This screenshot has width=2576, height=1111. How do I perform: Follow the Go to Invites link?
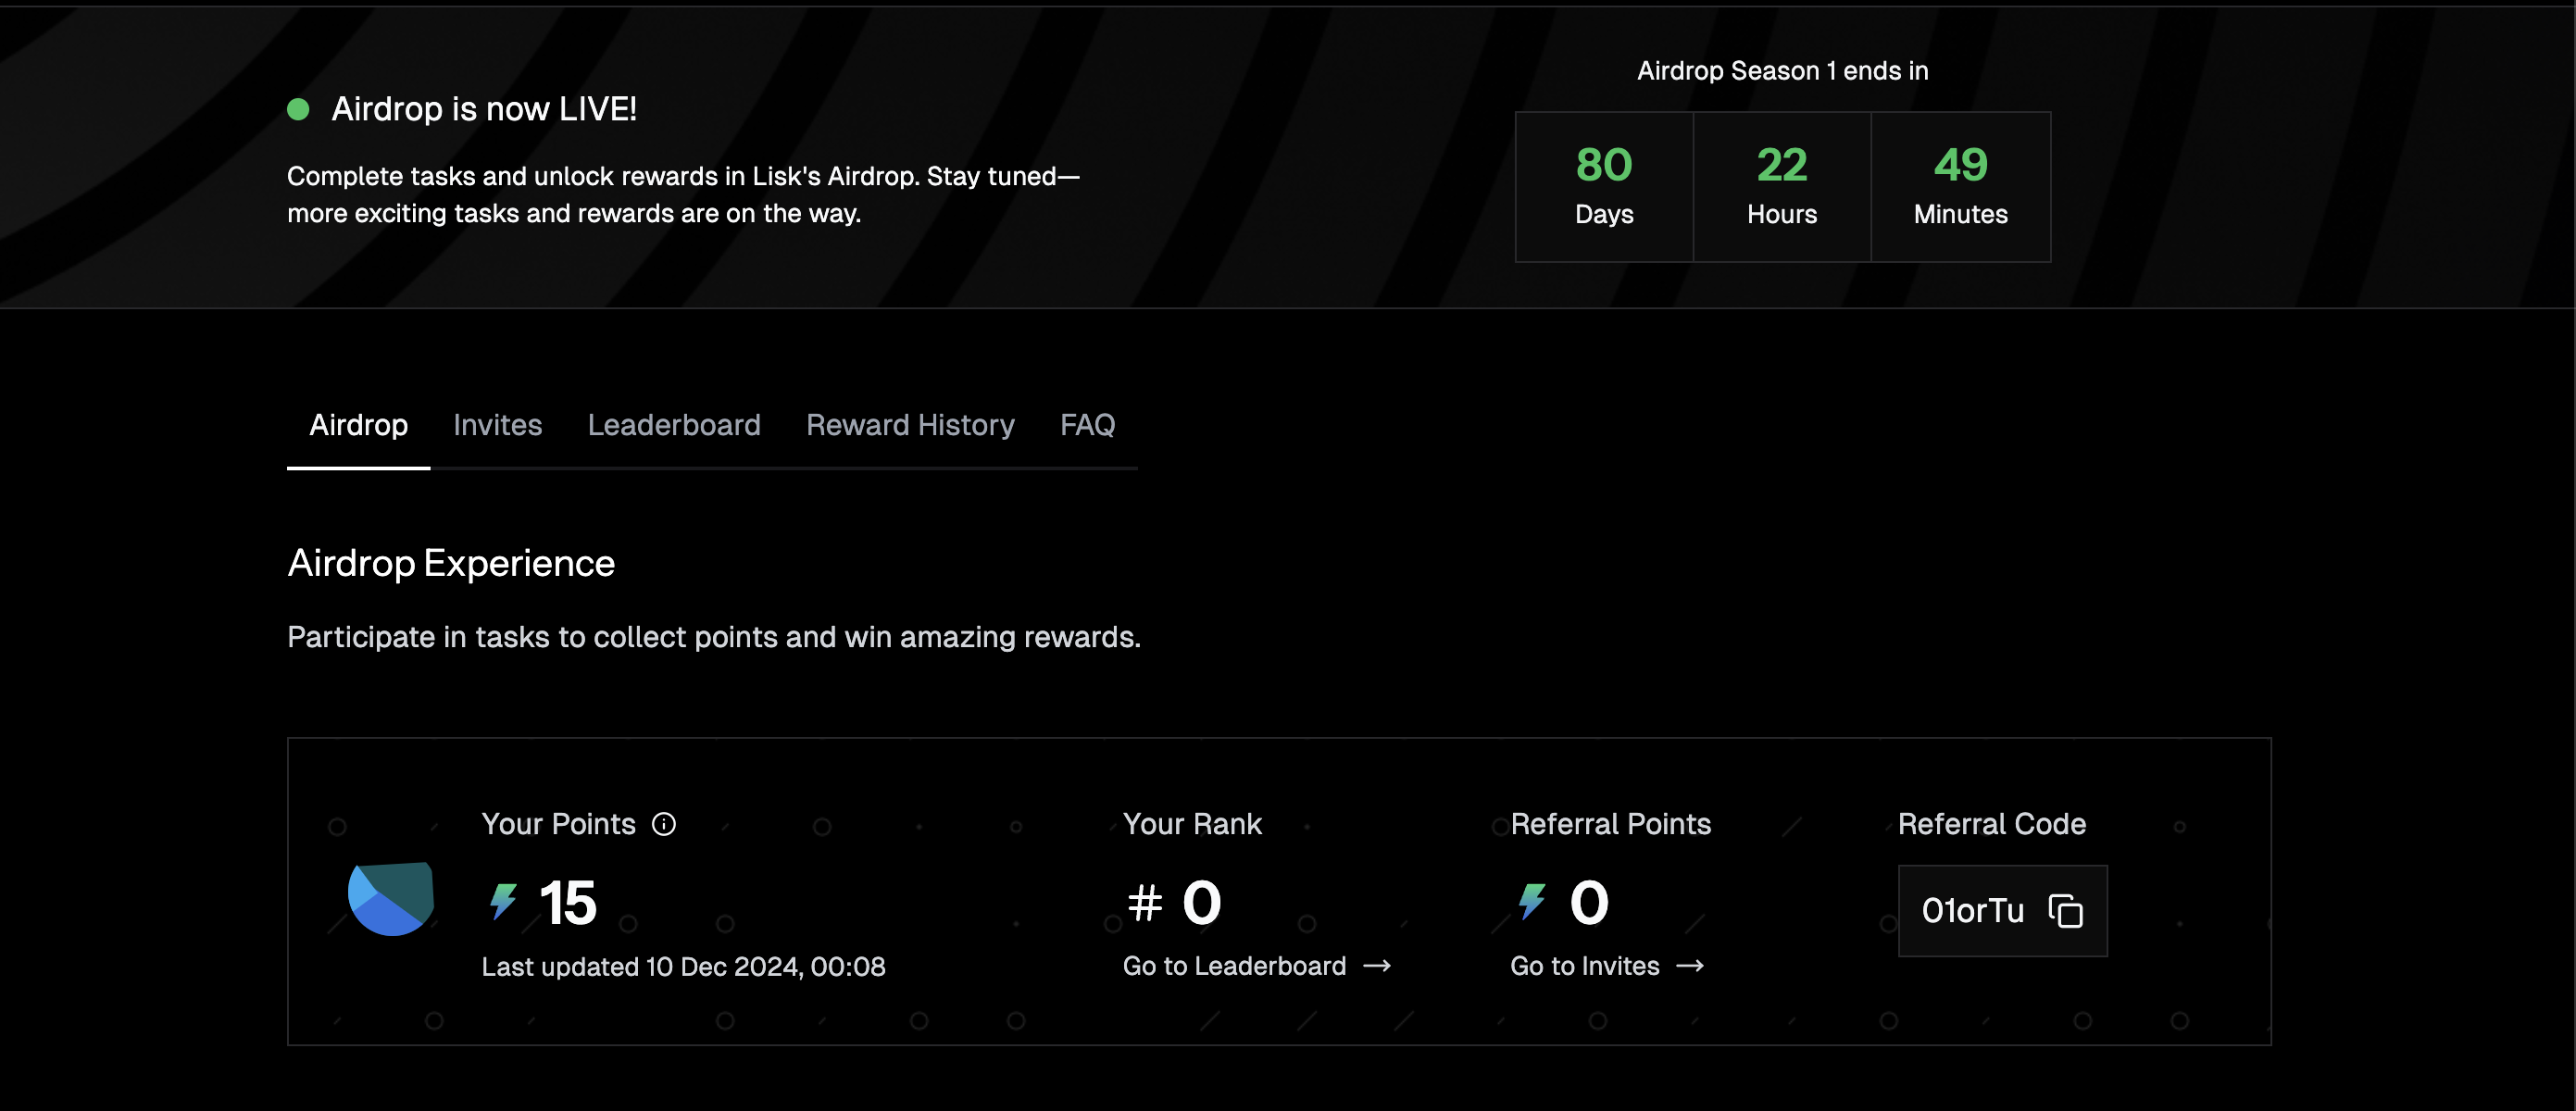tap(1584, 966)
